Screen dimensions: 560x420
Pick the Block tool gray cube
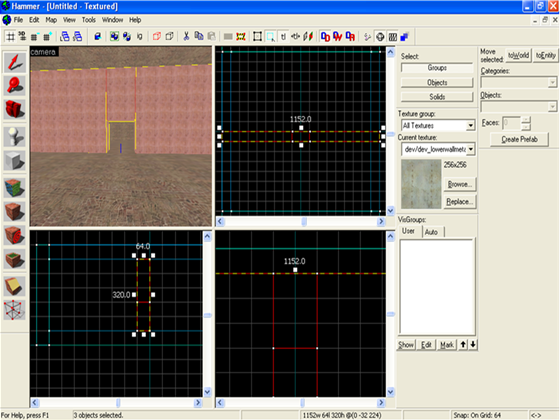[15, 160]
